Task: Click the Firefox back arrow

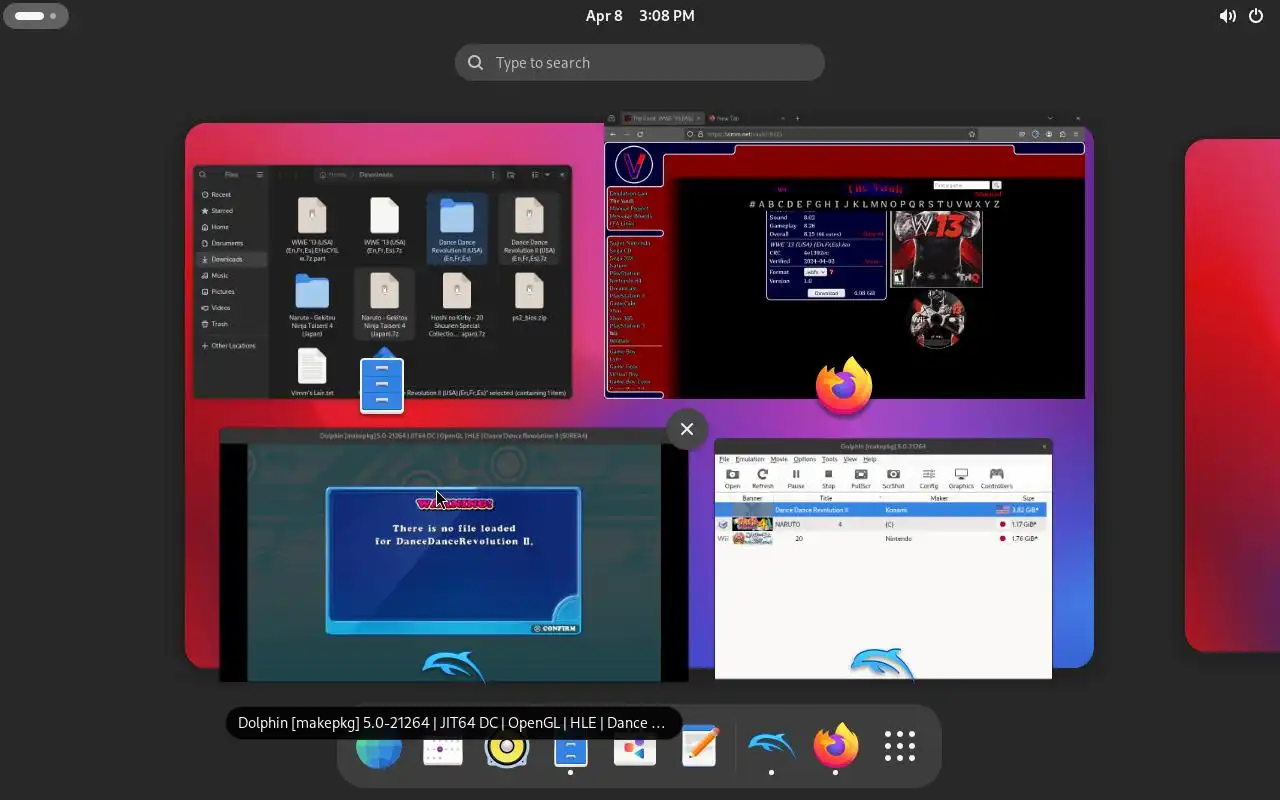Action: (612, 133)
